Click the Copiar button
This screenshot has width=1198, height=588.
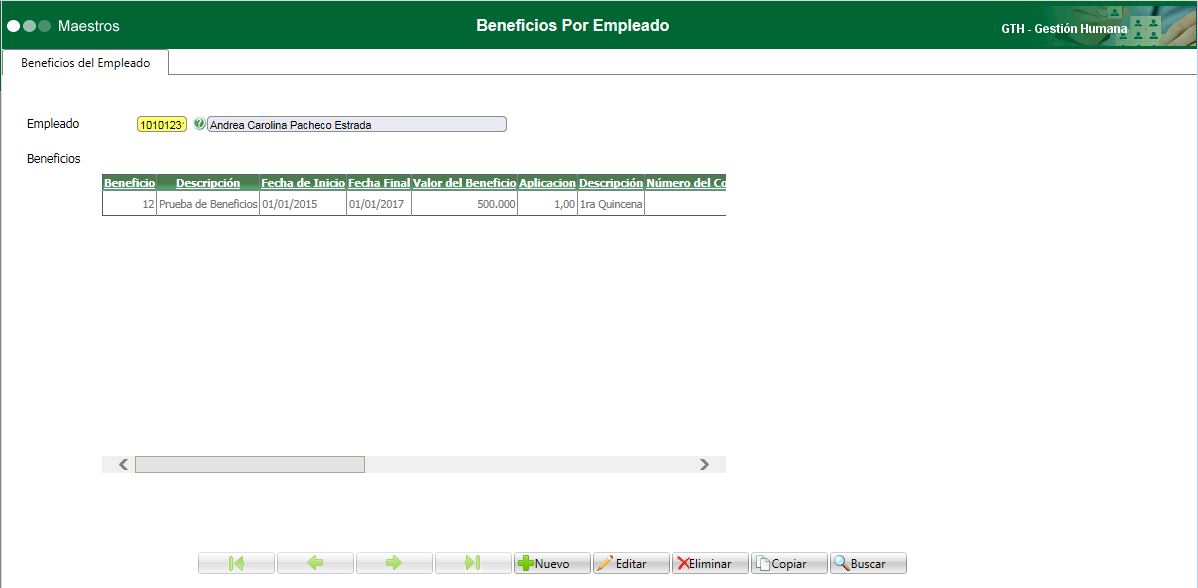pyautogui.click(x=789, y=564)
